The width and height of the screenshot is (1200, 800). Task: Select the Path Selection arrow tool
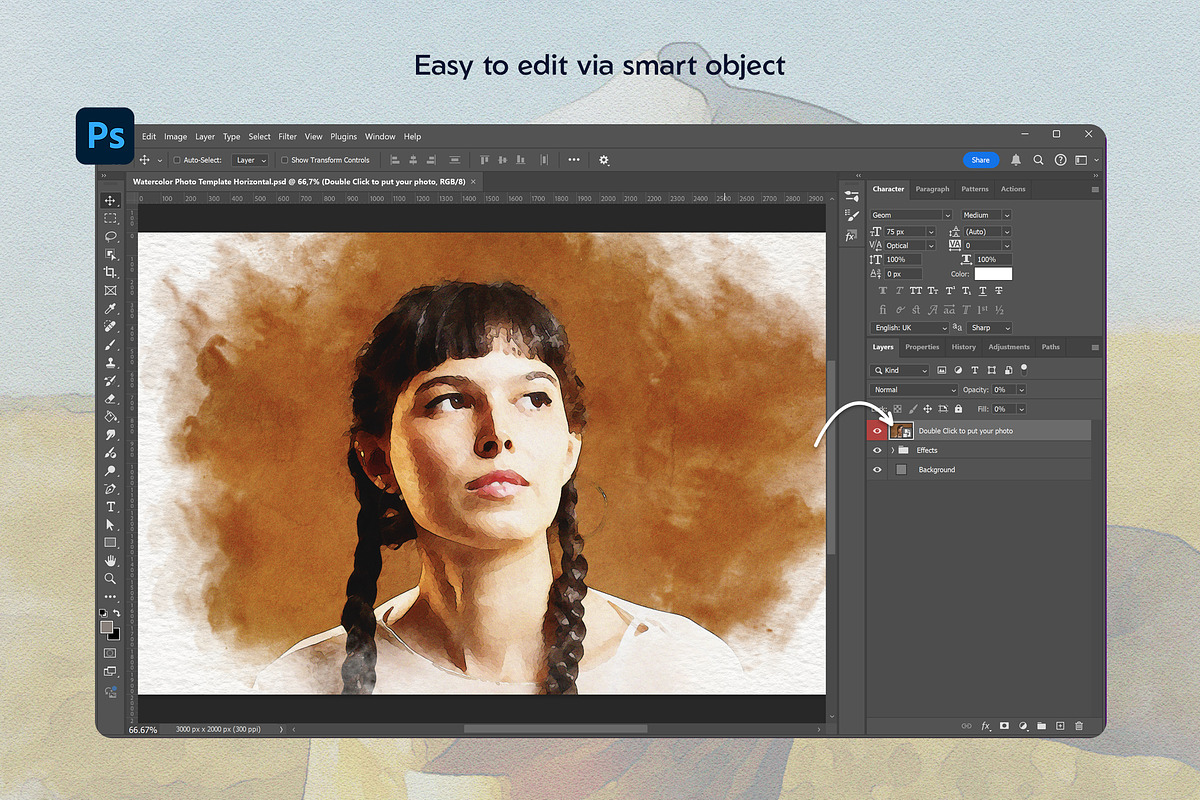tap(110, 525)
